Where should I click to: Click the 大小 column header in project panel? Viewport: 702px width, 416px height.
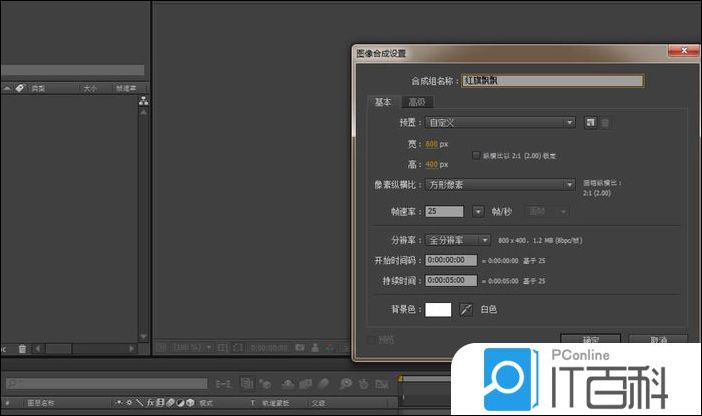click(90, 88)
